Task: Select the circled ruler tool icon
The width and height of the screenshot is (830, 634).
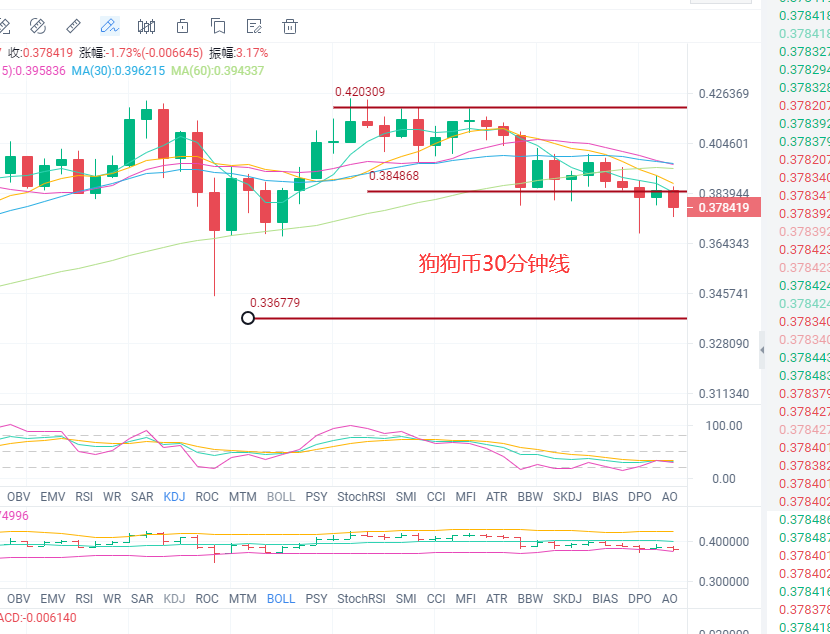Action: coord(37,26)
